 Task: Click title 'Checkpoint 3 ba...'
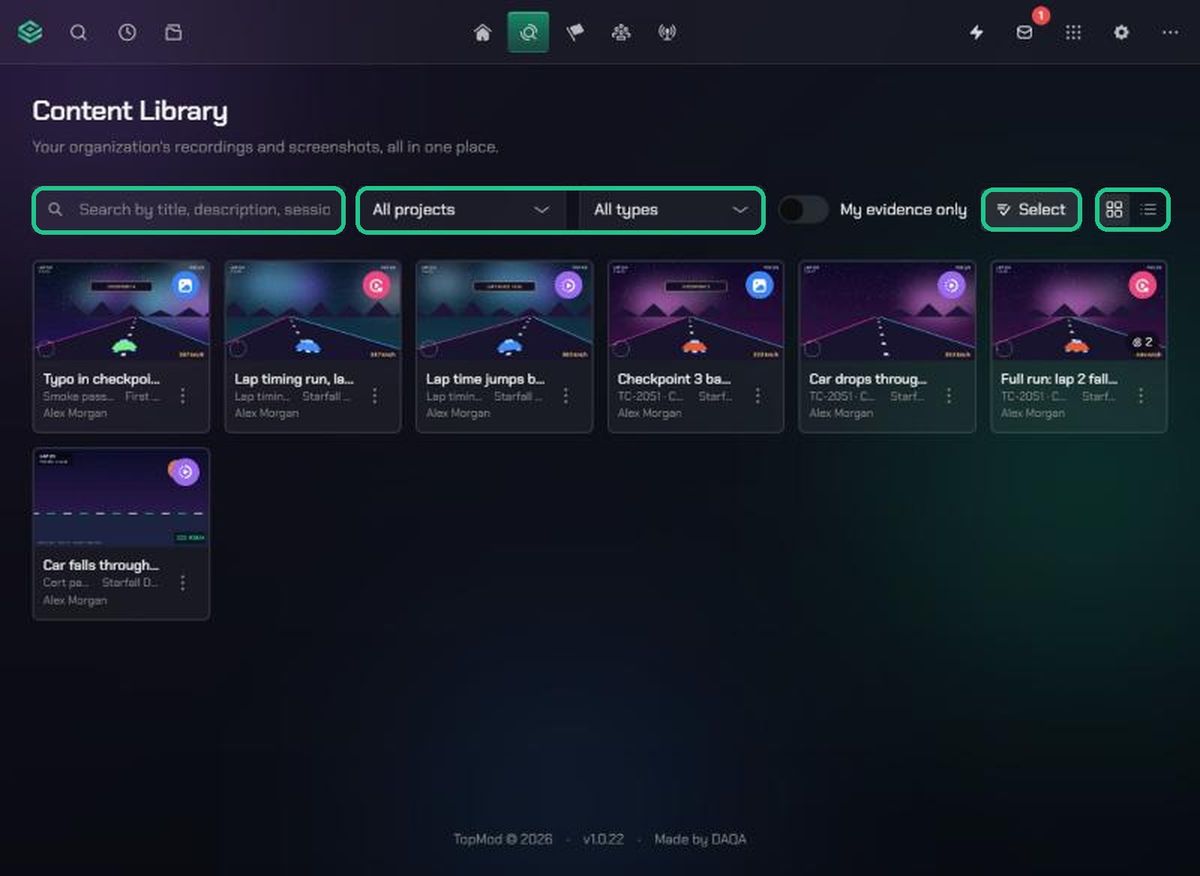674,379
